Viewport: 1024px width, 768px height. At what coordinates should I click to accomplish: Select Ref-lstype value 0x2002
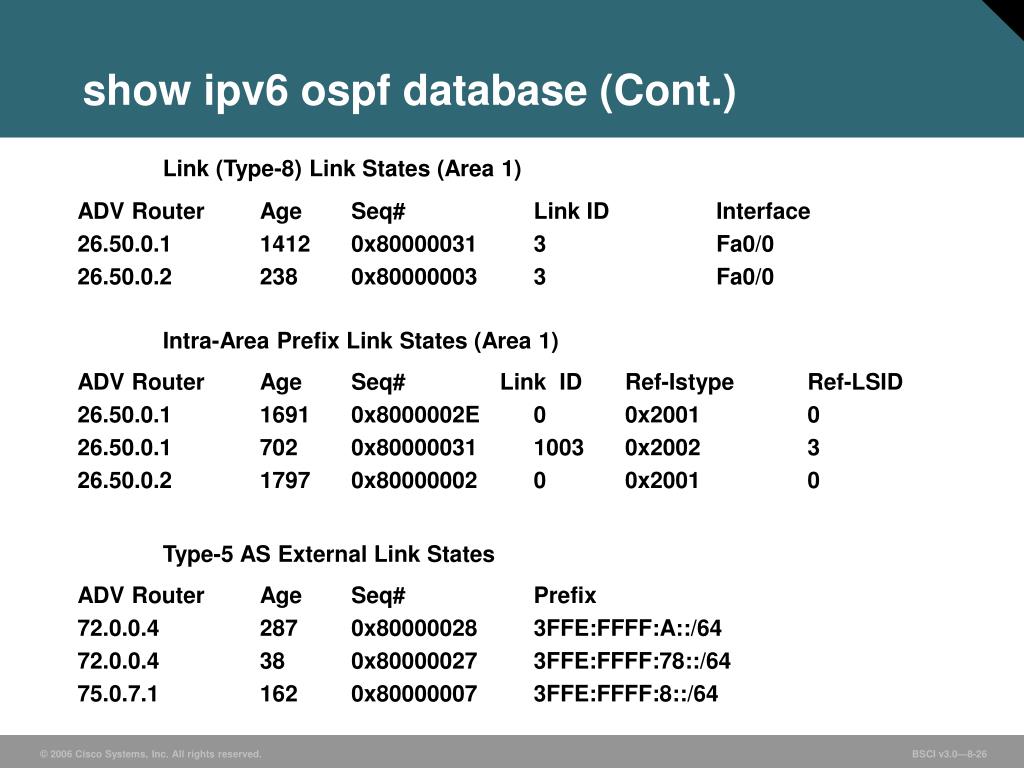662,448
